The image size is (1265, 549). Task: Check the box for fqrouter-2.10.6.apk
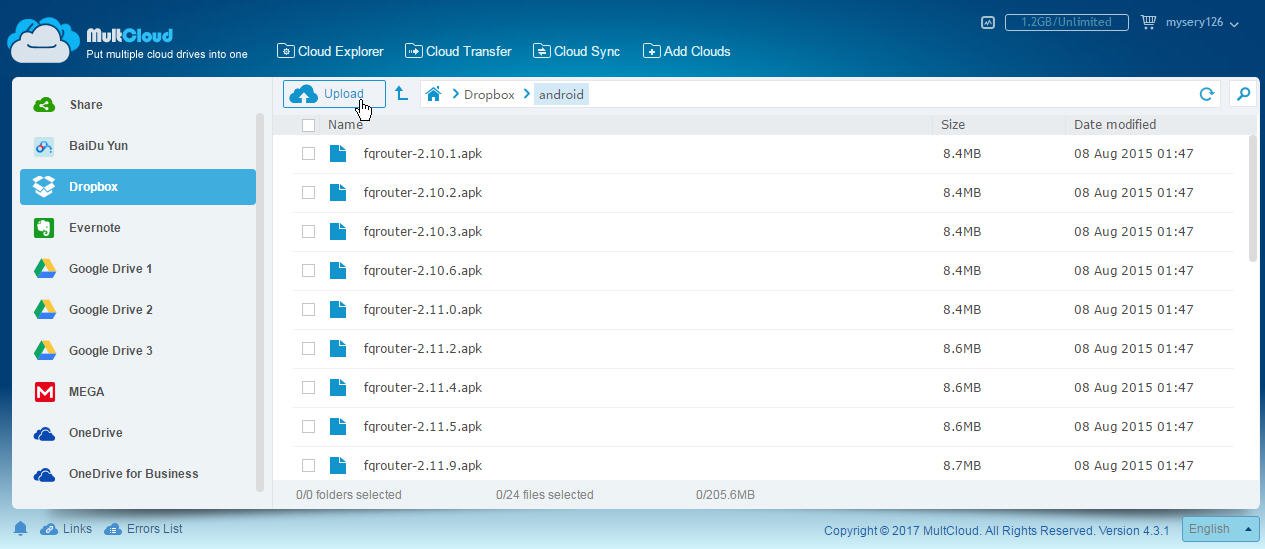coord(308,270)
